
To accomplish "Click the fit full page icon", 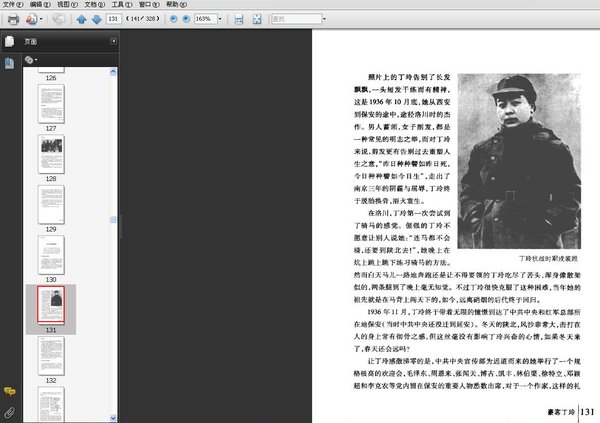I will tap(257, 19).
